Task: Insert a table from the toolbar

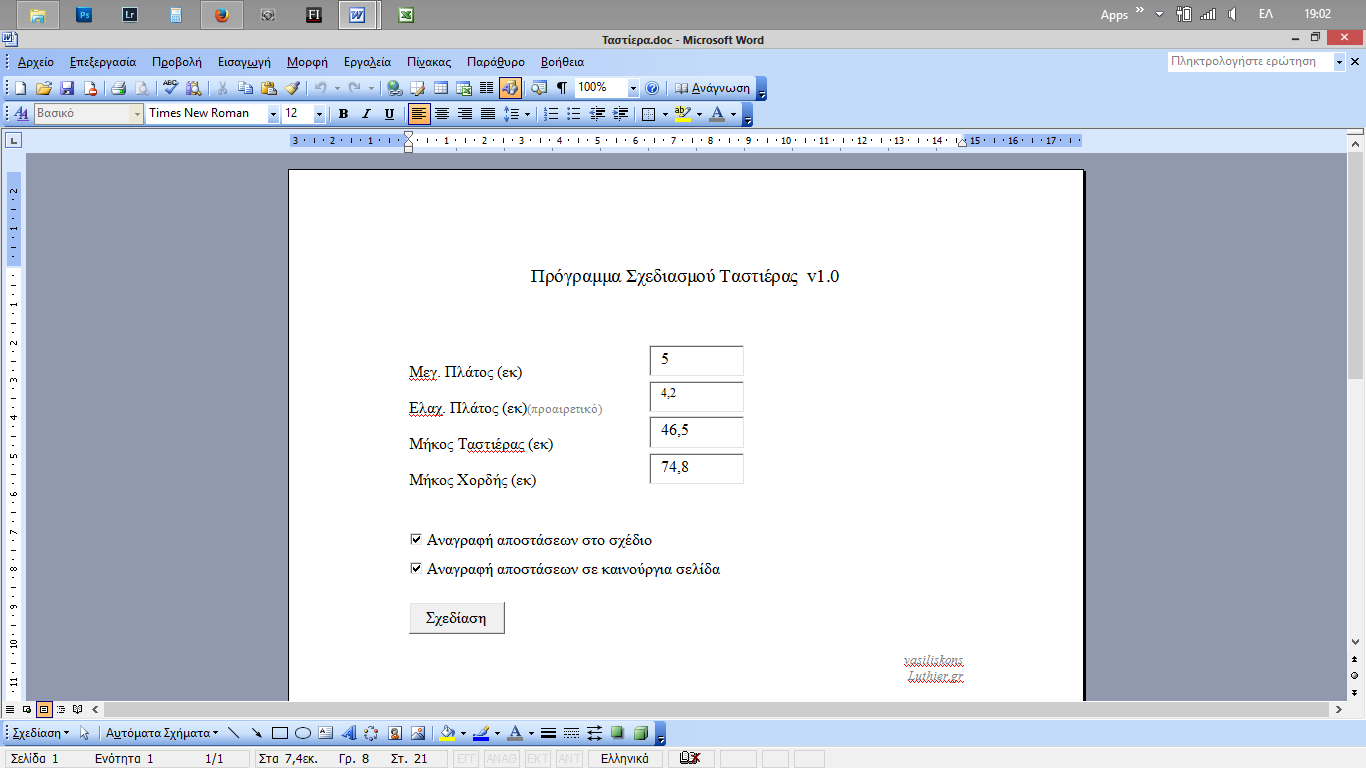Action: pyautogui.click(x=440, y=88)
